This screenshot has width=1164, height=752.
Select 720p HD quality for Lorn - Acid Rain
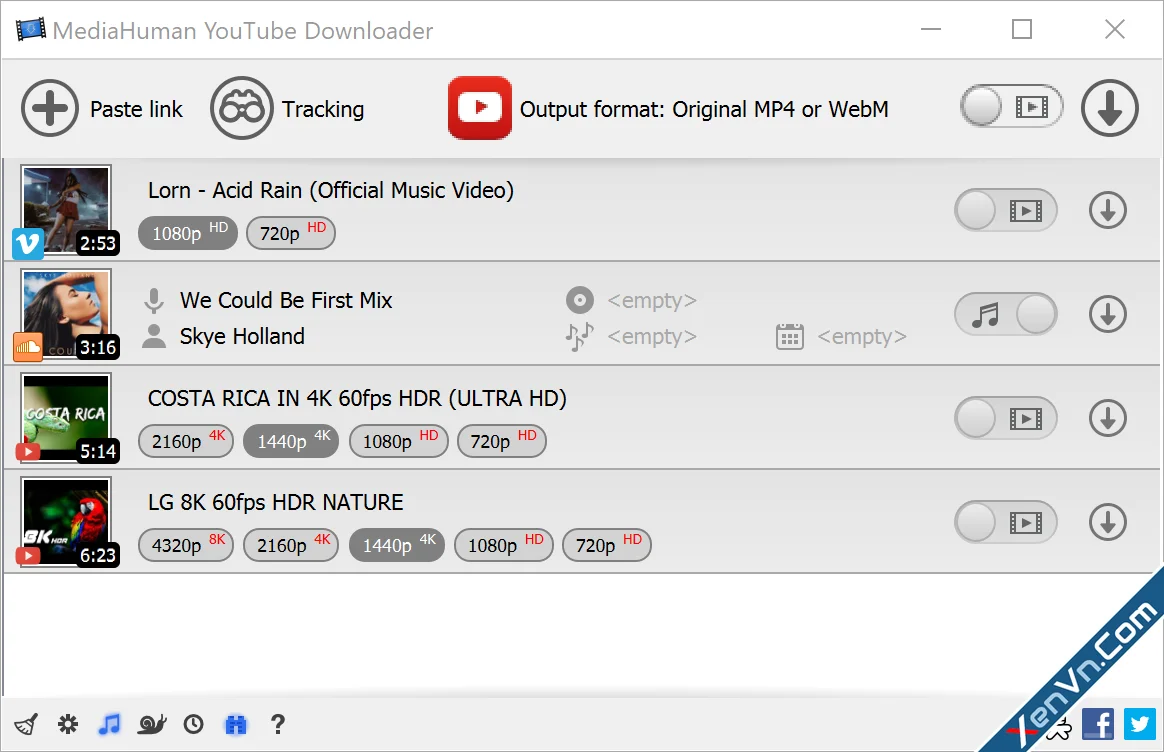[291, 233]
